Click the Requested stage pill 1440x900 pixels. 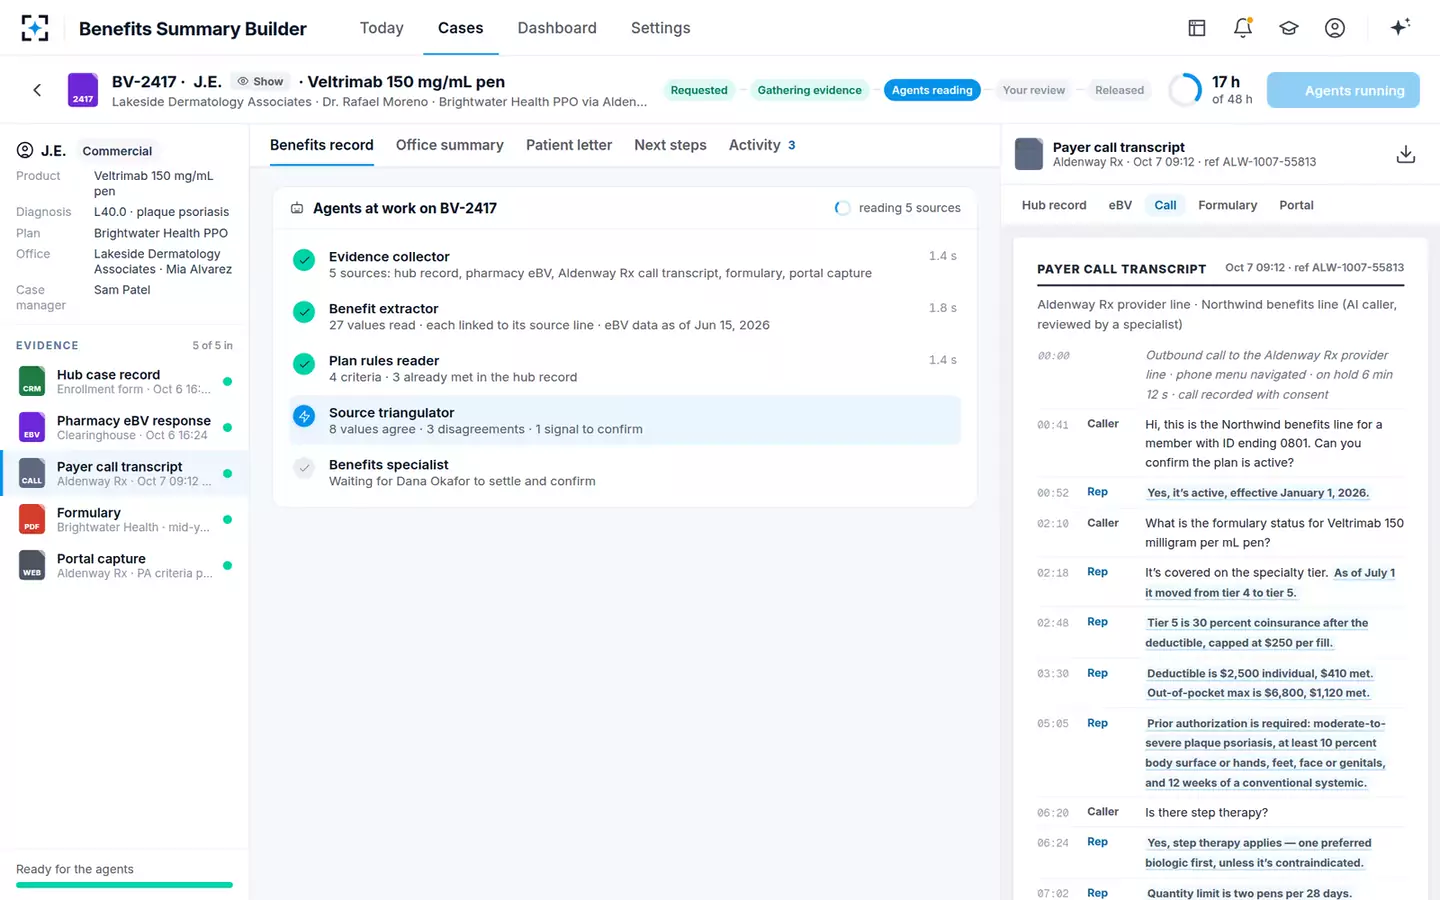click(x=699, y=90)
